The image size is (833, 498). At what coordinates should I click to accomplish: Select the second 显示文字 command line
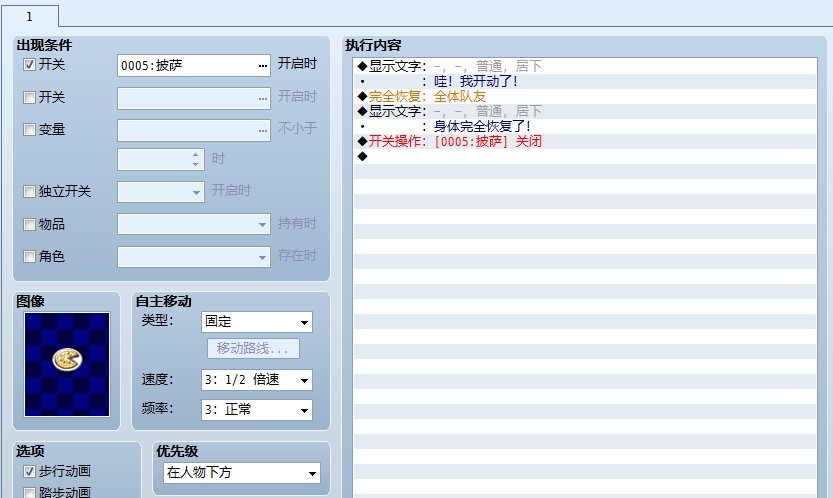point(585,111)
